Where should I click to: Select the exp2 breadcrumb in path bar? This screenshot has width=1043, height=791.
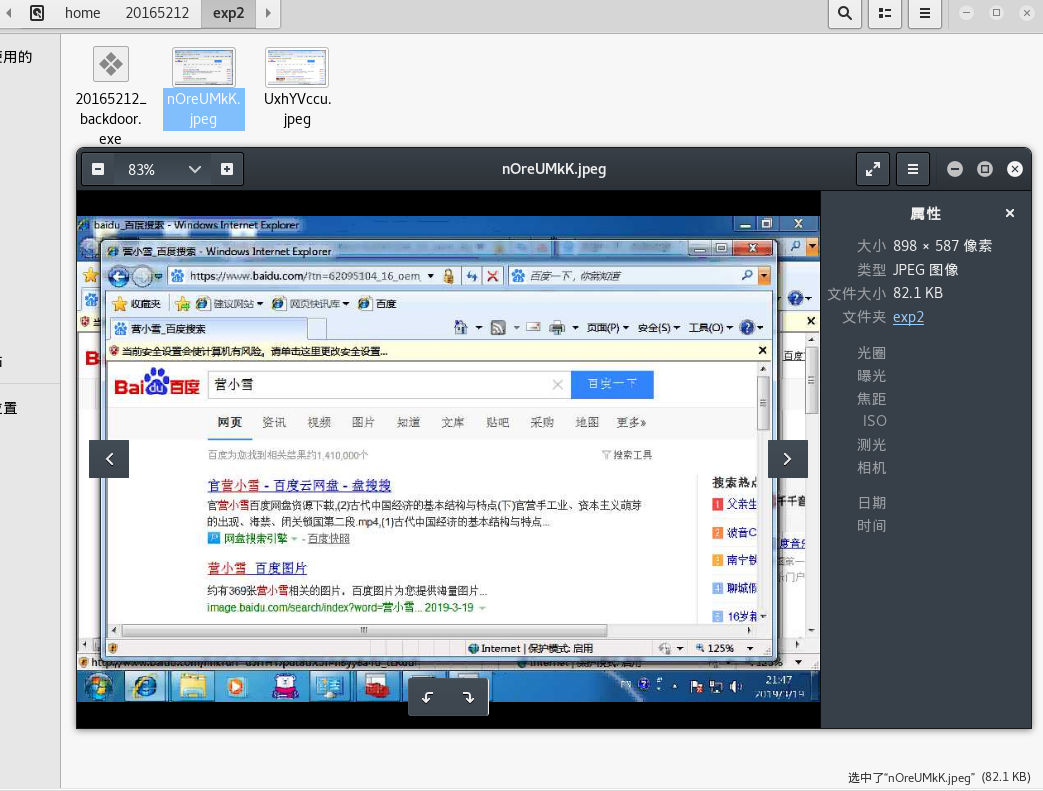click(228, 13)
